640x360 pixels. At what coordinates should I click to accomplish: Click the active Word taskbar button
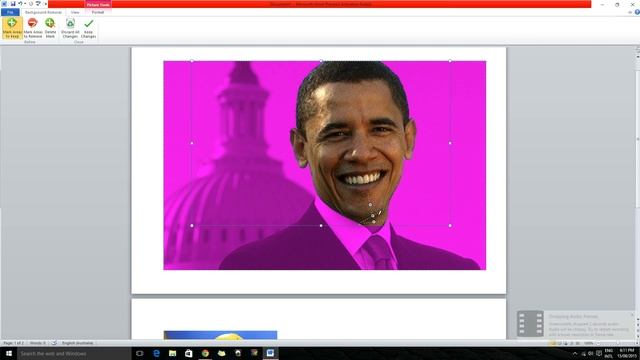point(270,353)
